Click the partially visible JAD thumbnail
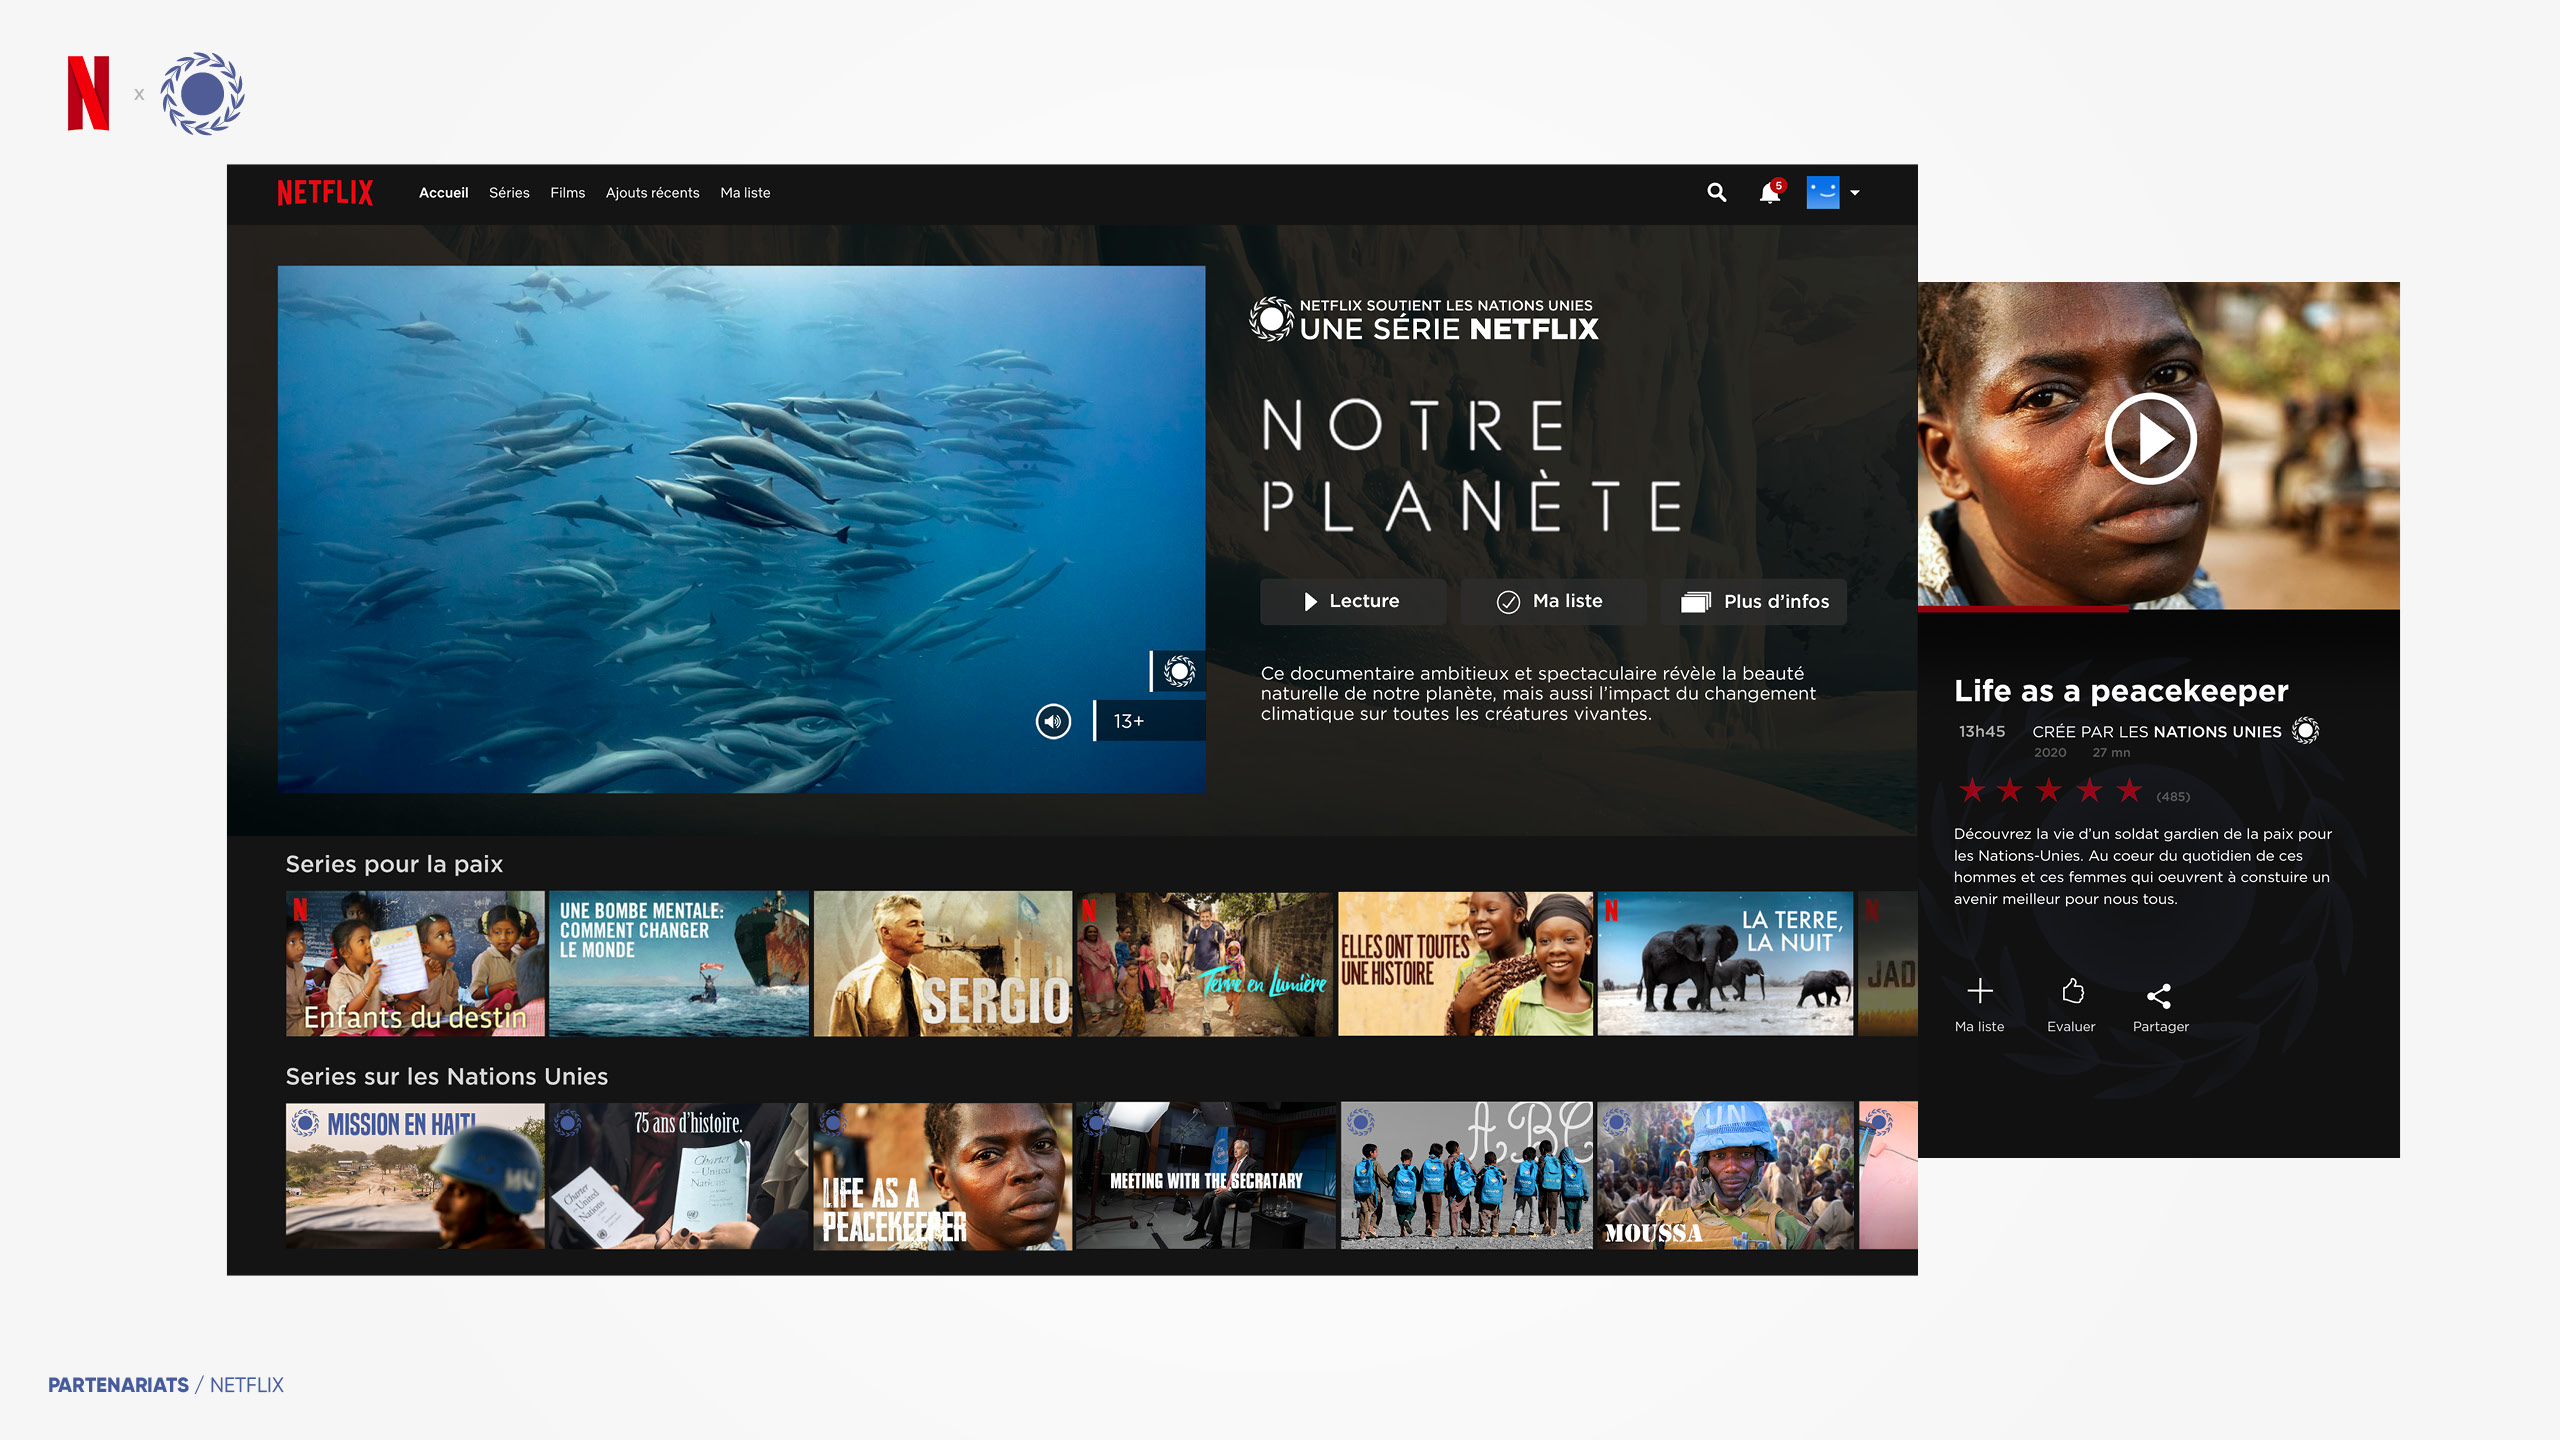This screenshot has width=2560, height=1440. click(1888, 964)
